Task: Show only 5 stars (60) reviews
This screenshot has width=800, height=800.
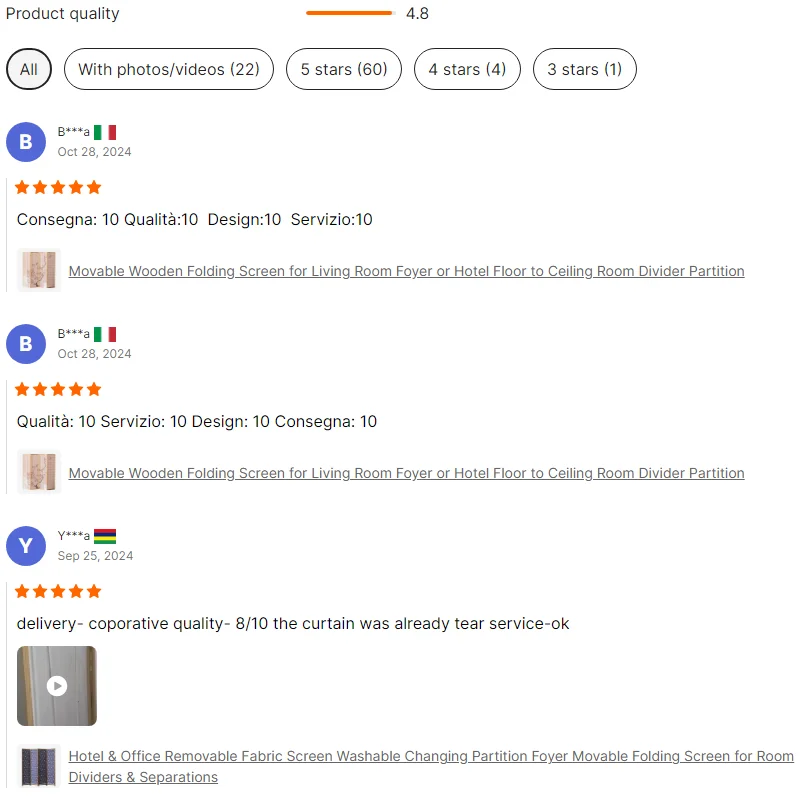Action: point(344,69)
